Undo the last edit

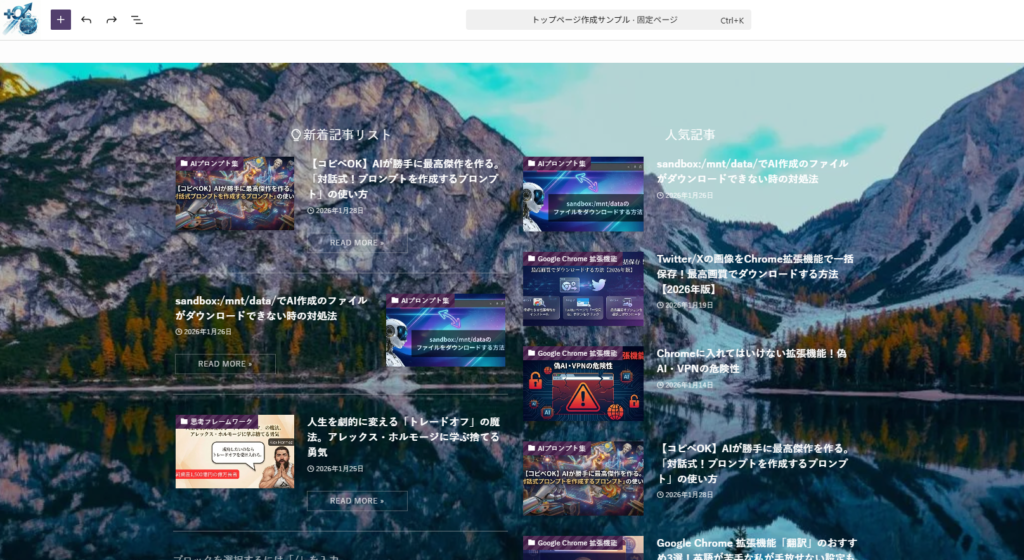[x=86, y=20]
